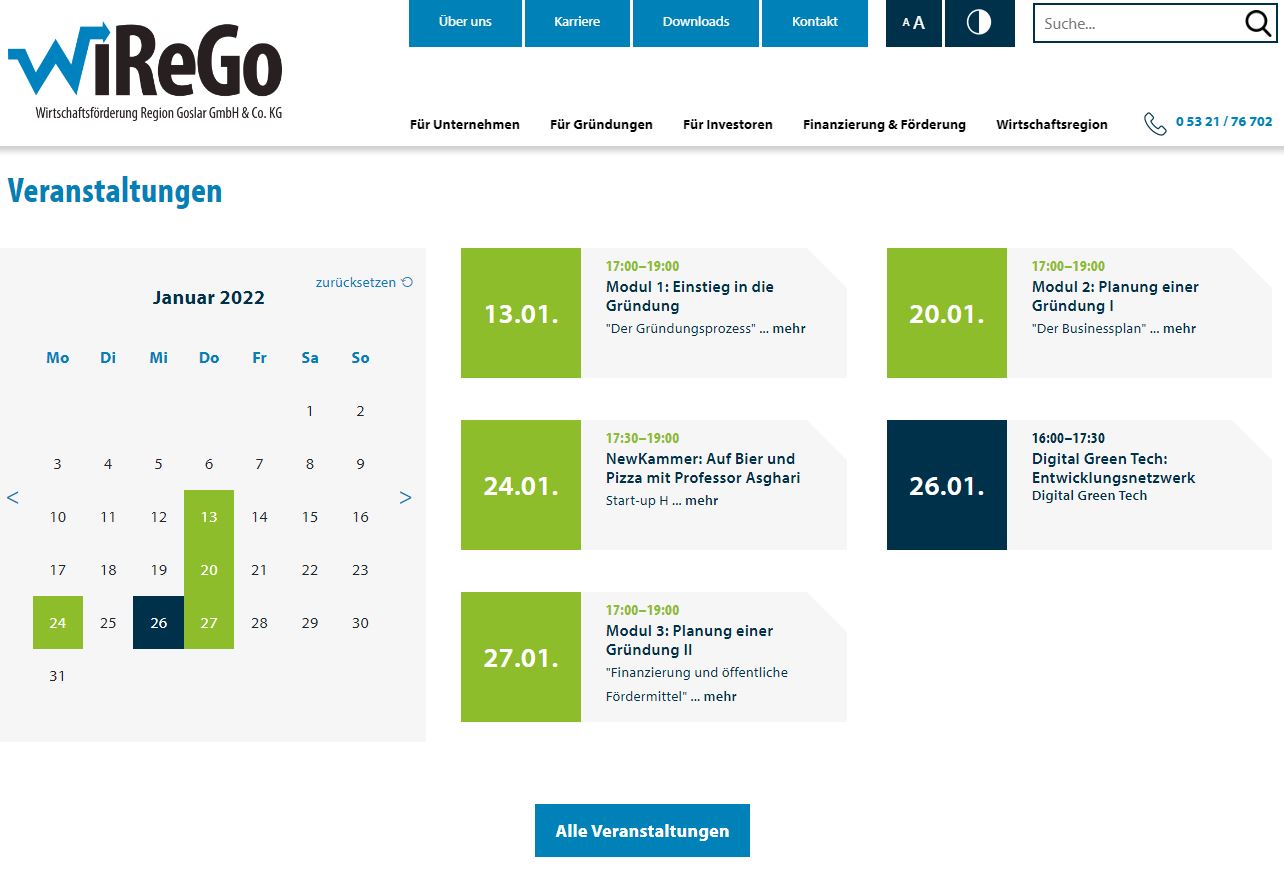Click the Kontakt button
This screenshot has width=1284, height=871.
(814, 22)
